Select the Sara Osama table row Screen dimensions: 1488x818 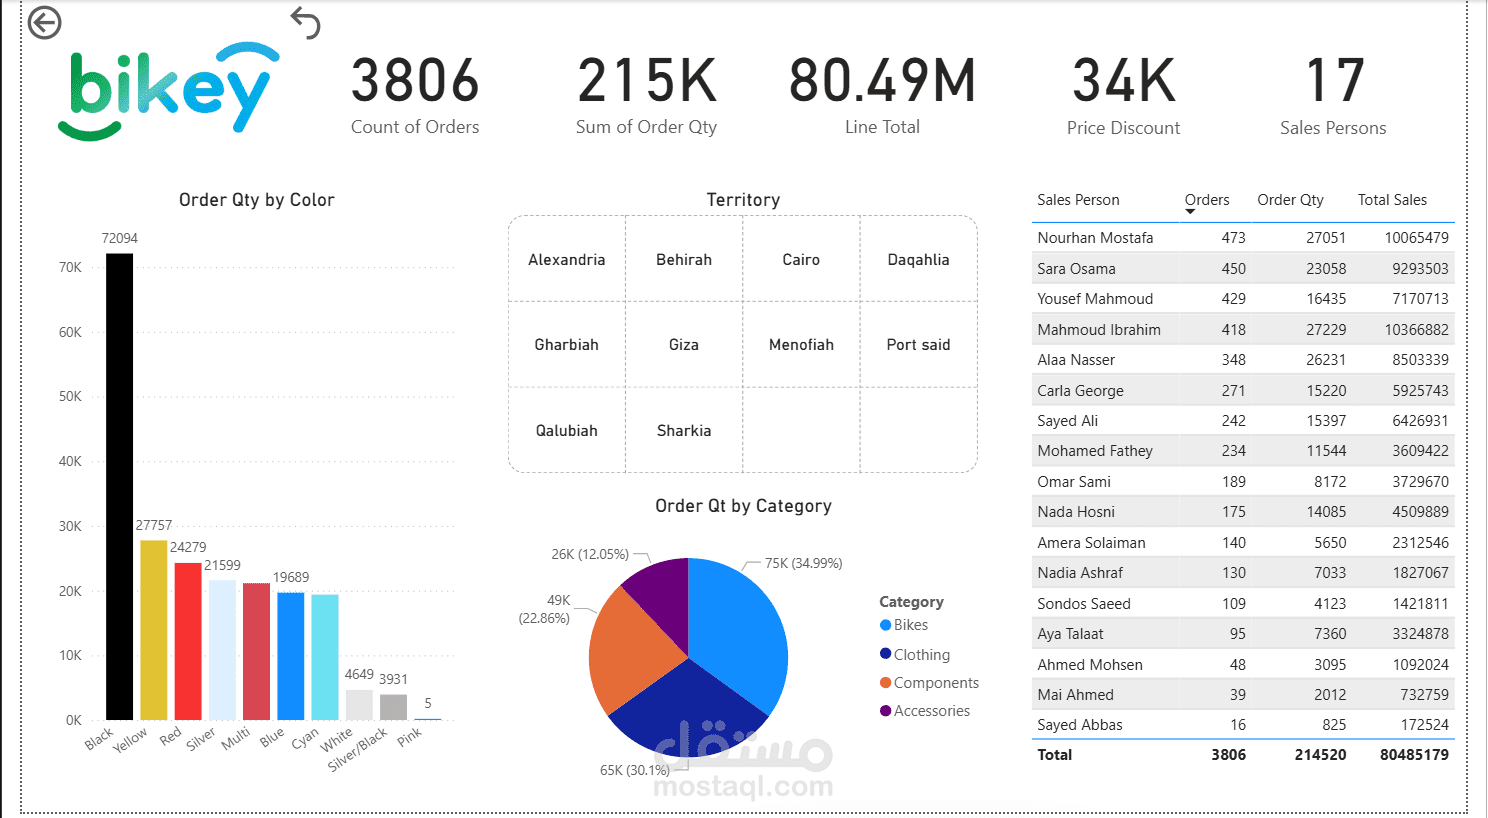tap(1243, 268)
